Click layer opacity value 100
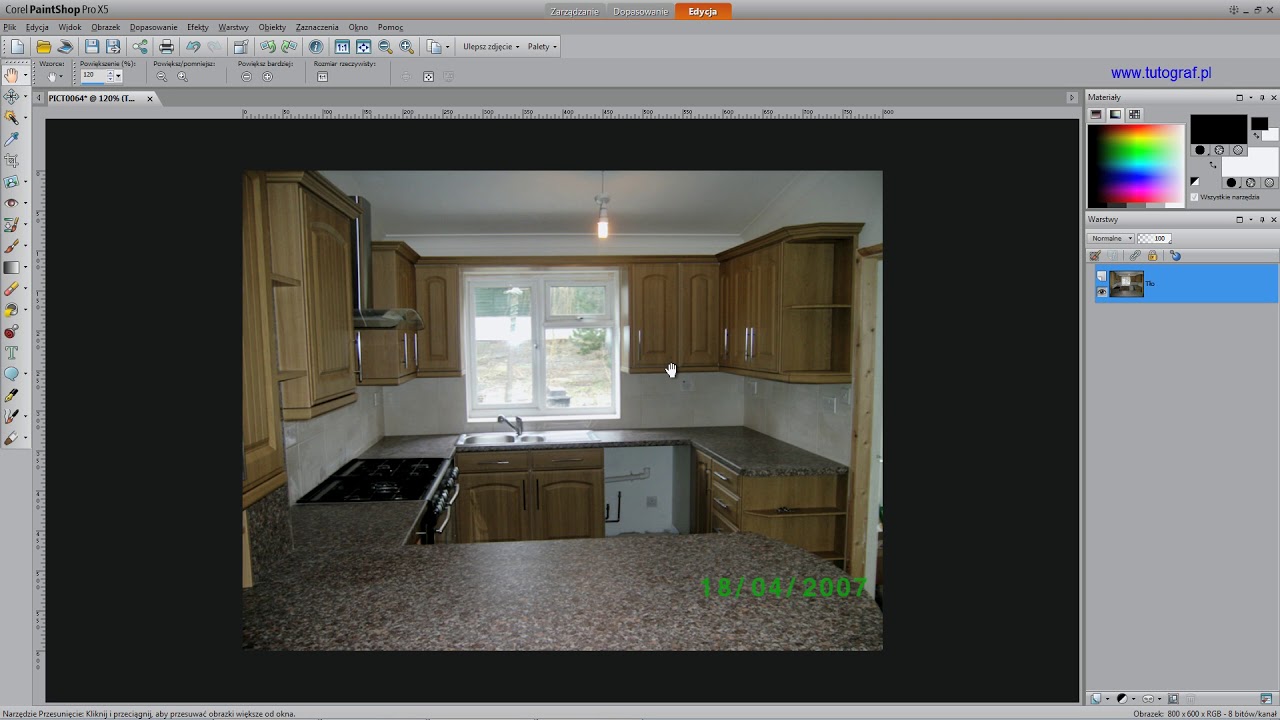Screen dimensions: 1280x720 (1160, 239)
